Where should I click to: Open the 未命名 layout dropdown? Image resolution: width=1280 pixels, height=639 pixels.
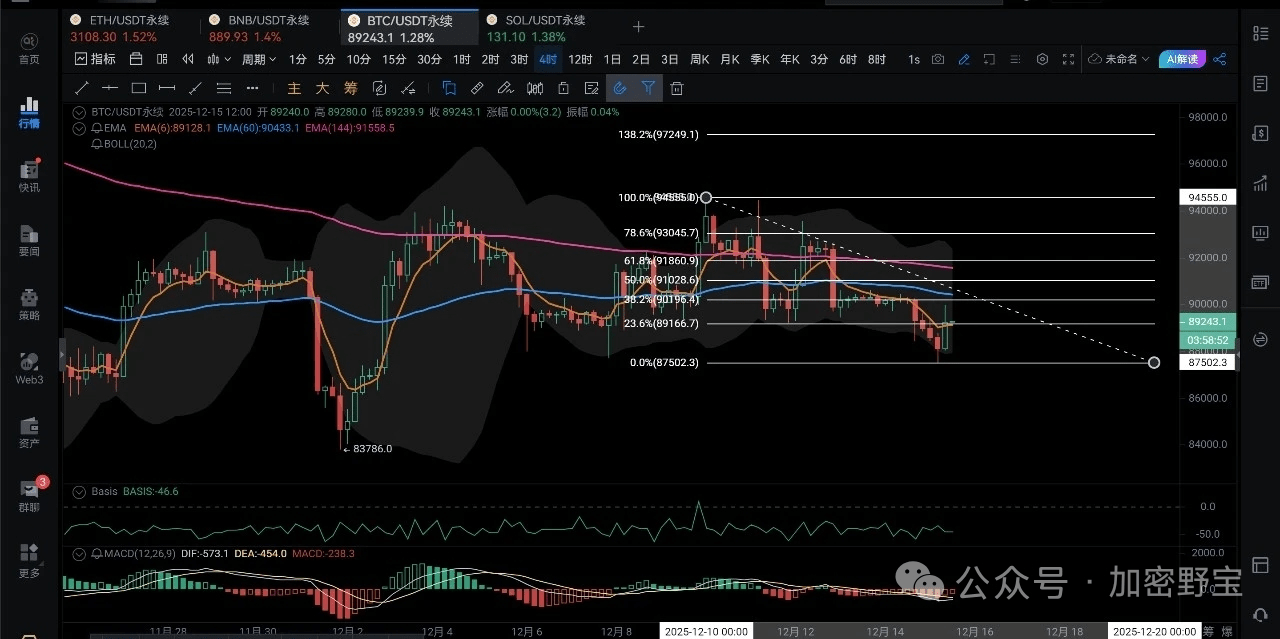(x=1119, y=59)
